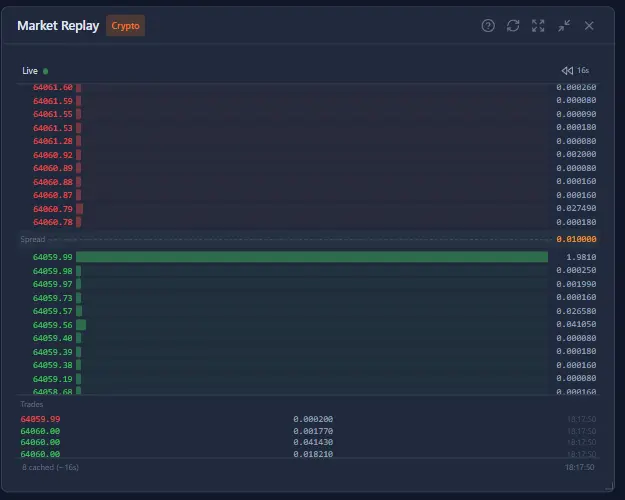This screenshot has width=625, height=500.
Task: Click bid size 0.026580
Action: (576, 311)
